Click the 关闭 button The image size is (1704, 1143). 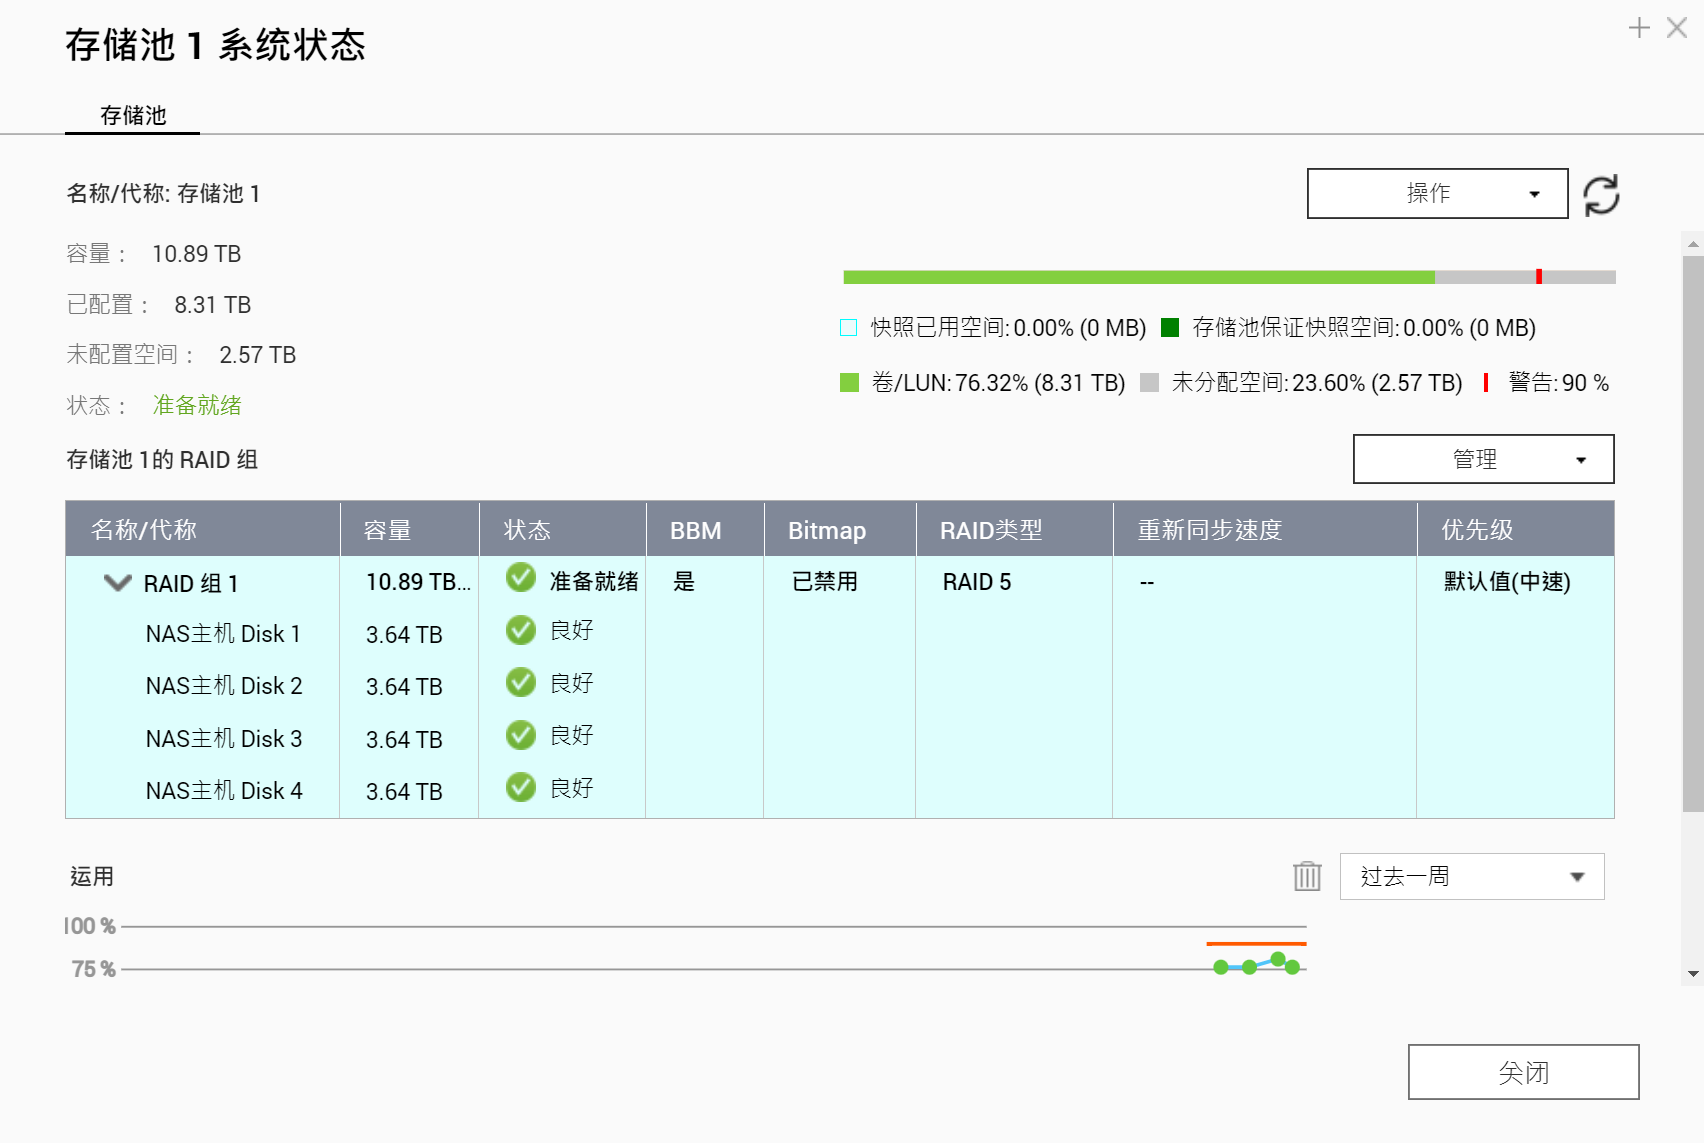pyautogui.click(x=1523, y=1072)
